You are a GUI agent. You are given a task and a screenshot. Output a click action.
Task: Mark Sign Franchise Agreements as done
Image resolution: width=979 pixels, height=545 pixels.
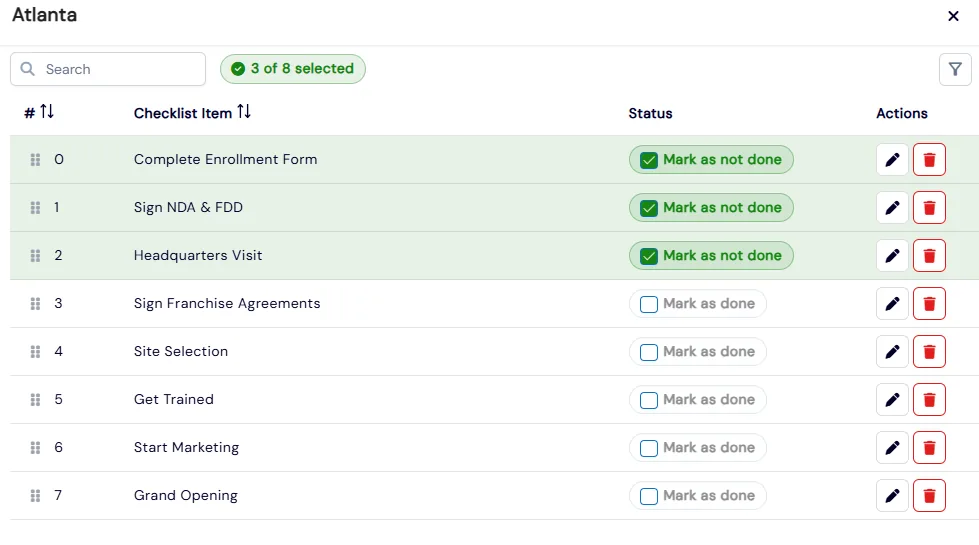point(697,304)
